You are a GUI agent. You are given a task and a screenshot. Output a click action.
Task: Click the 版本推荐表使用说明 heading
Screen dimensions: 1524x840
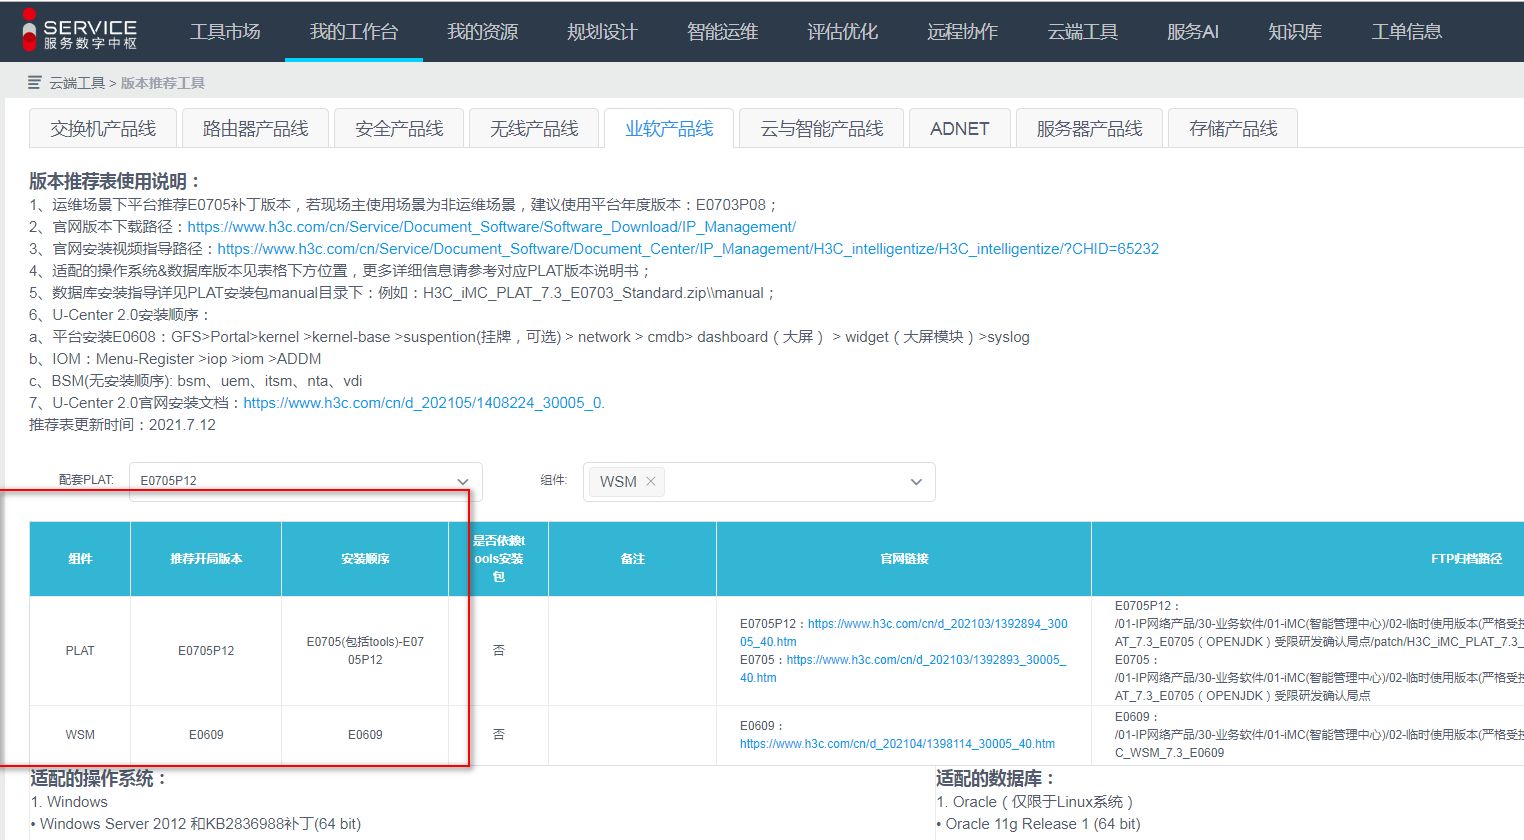115,181
